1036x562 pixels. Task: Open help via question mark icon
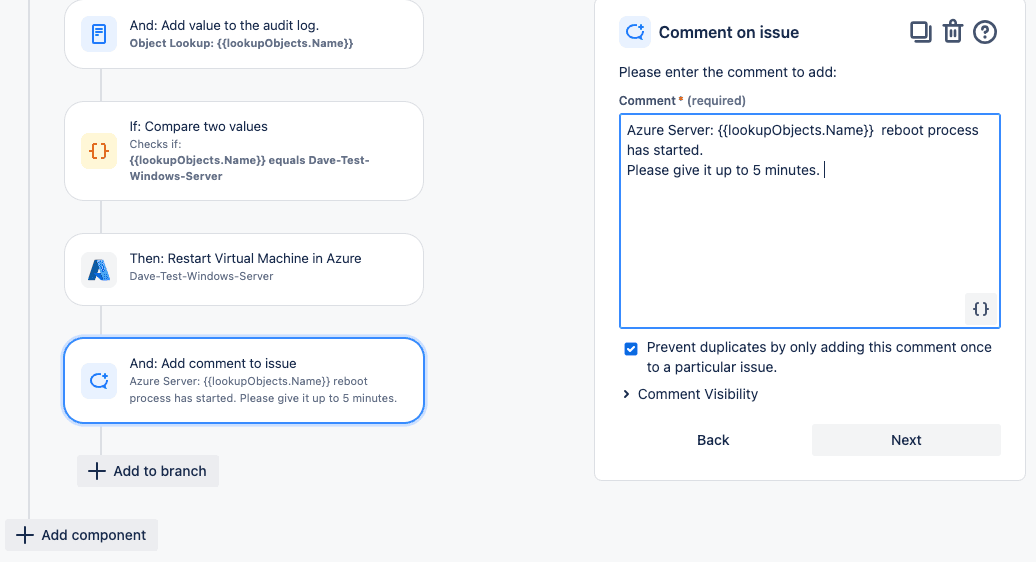(x=984, y=32)
